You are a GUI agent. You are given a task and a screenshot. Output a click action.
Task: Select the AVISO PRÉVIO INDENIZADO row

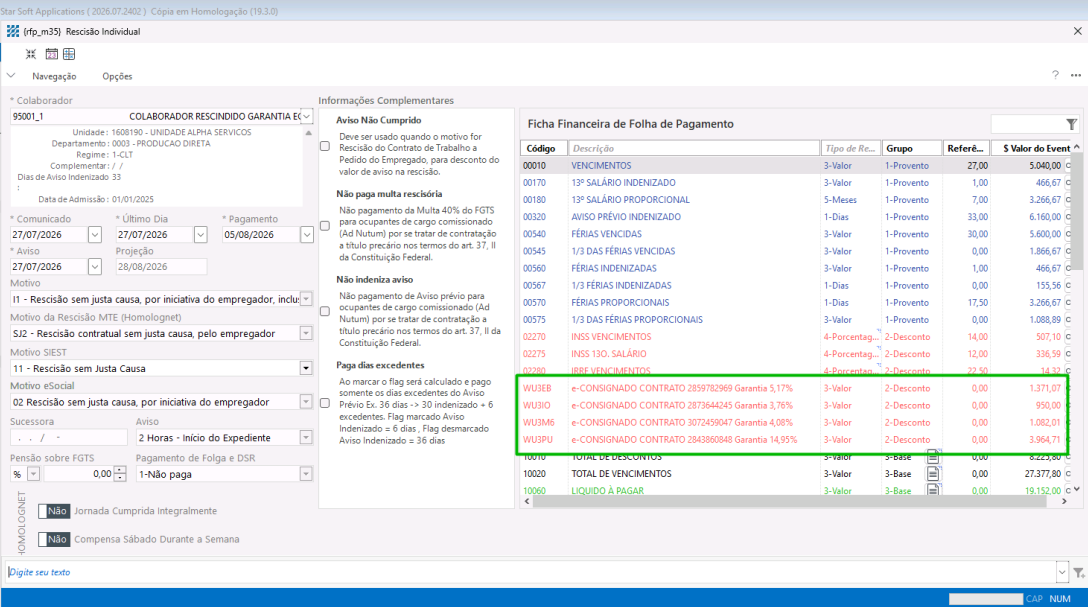796,217
